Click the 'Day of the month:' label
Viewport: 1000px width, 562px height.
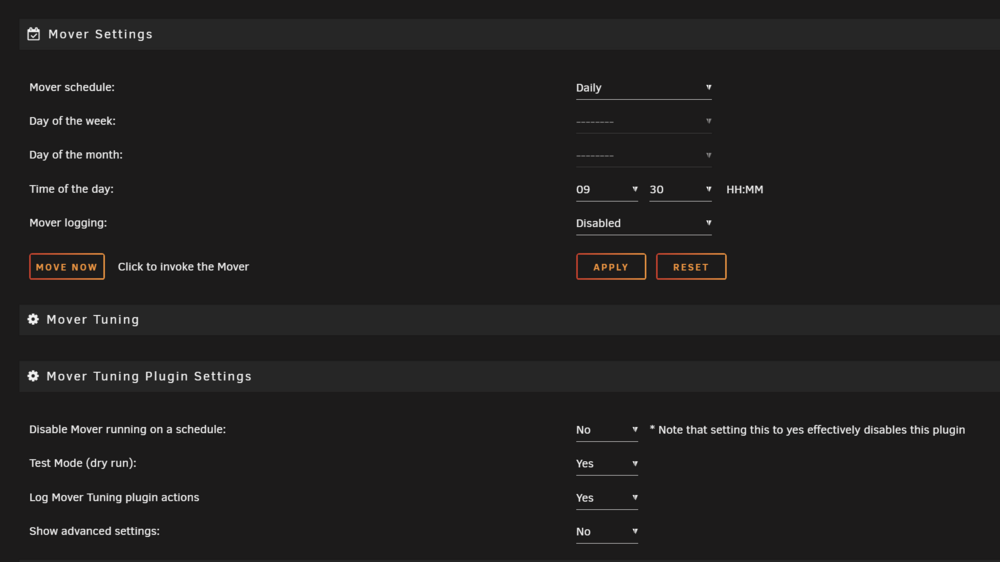76,155
